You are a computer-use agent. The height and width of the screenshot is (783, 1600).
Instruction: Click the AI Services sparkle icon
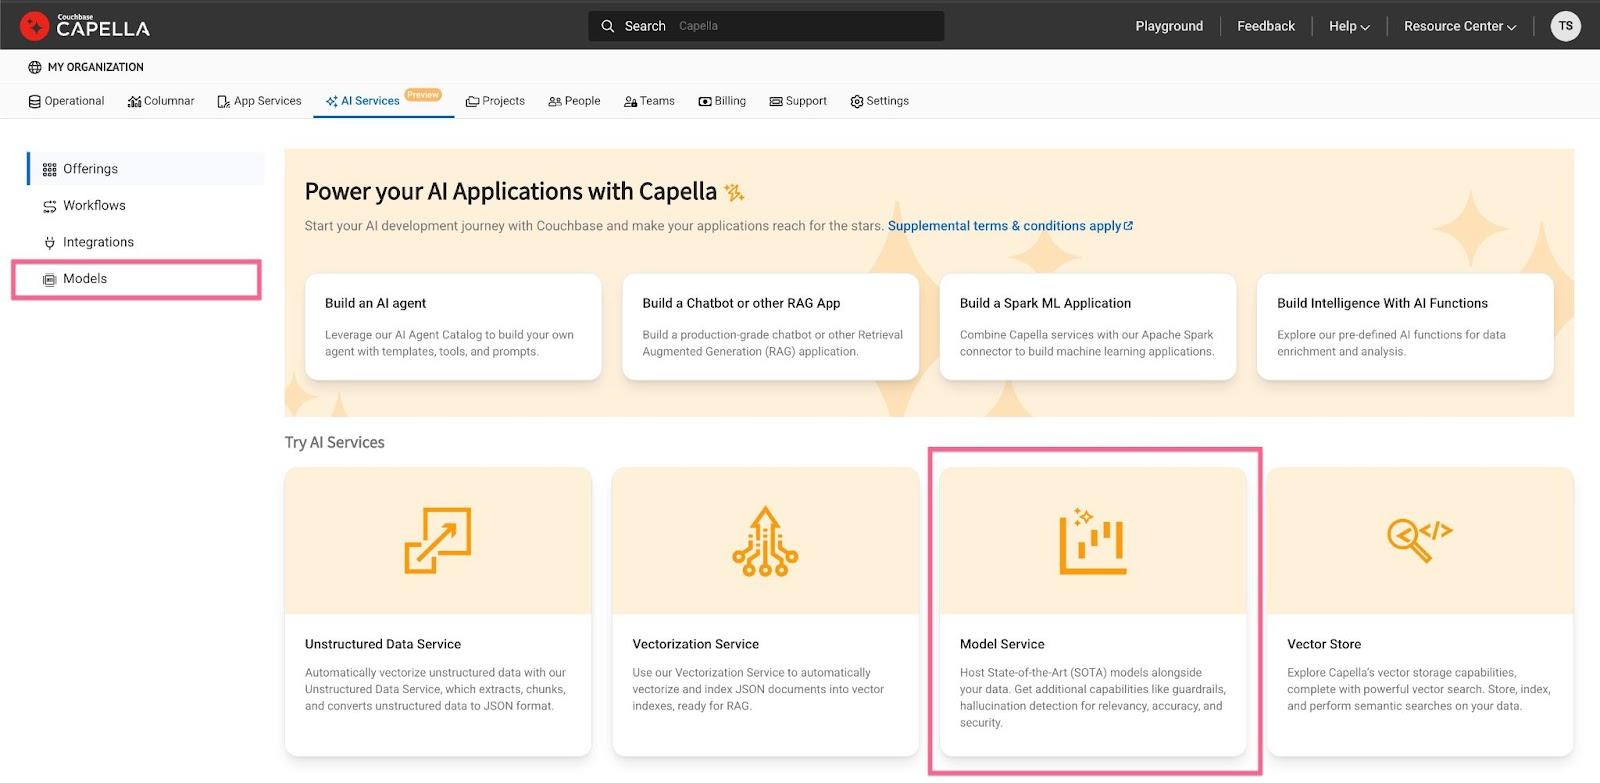[x=331, y=101]
